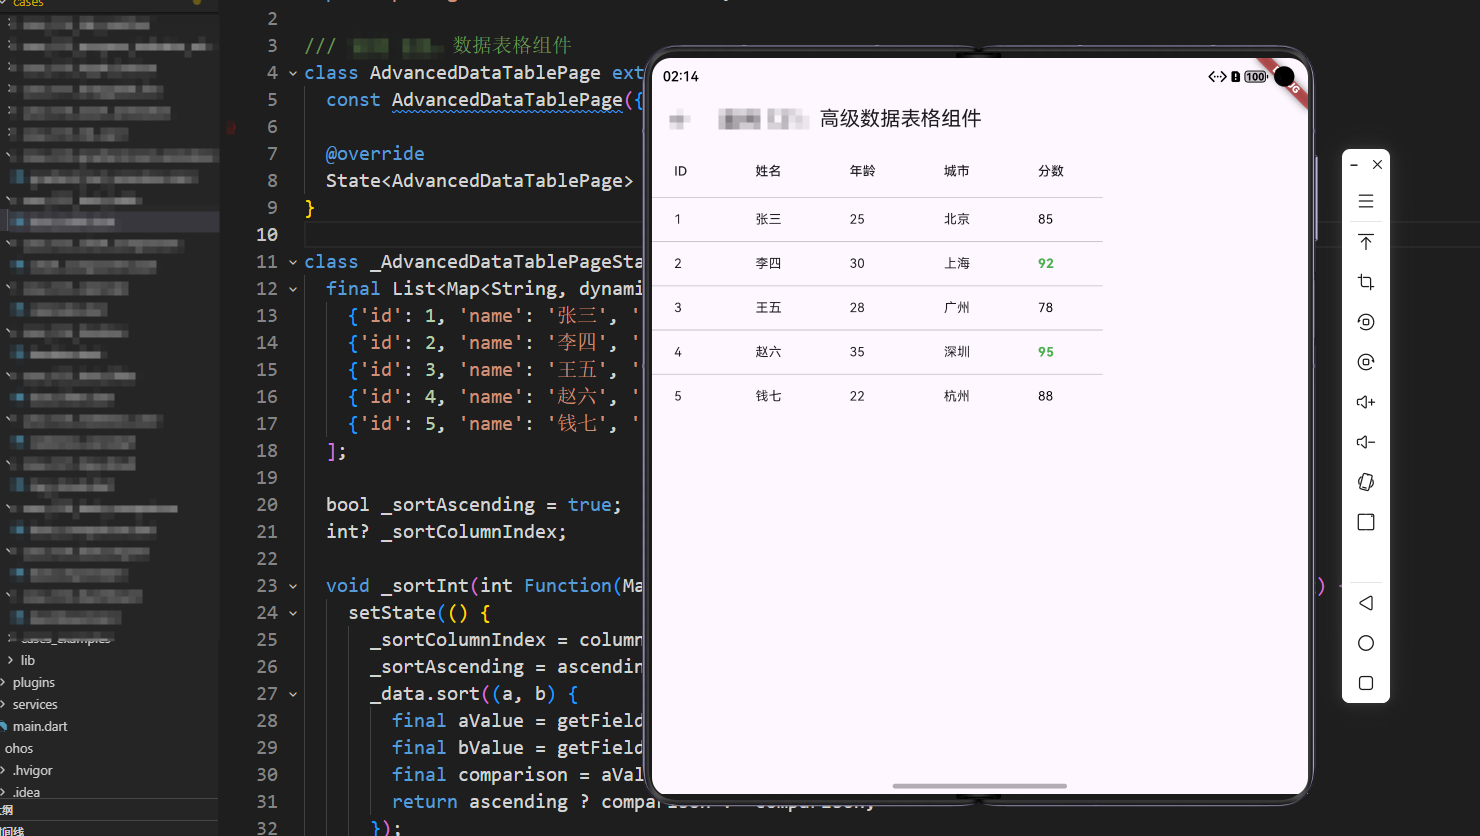The image size is (1480, 836).
Task: Expand the plugins folder chevron
Action: click(4, 682)
